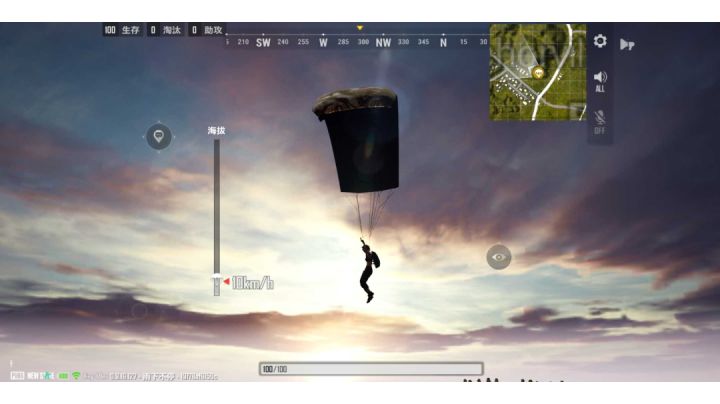Tap the eye free-look button
The image size is (720, 404).
click(x=499, y=257)
